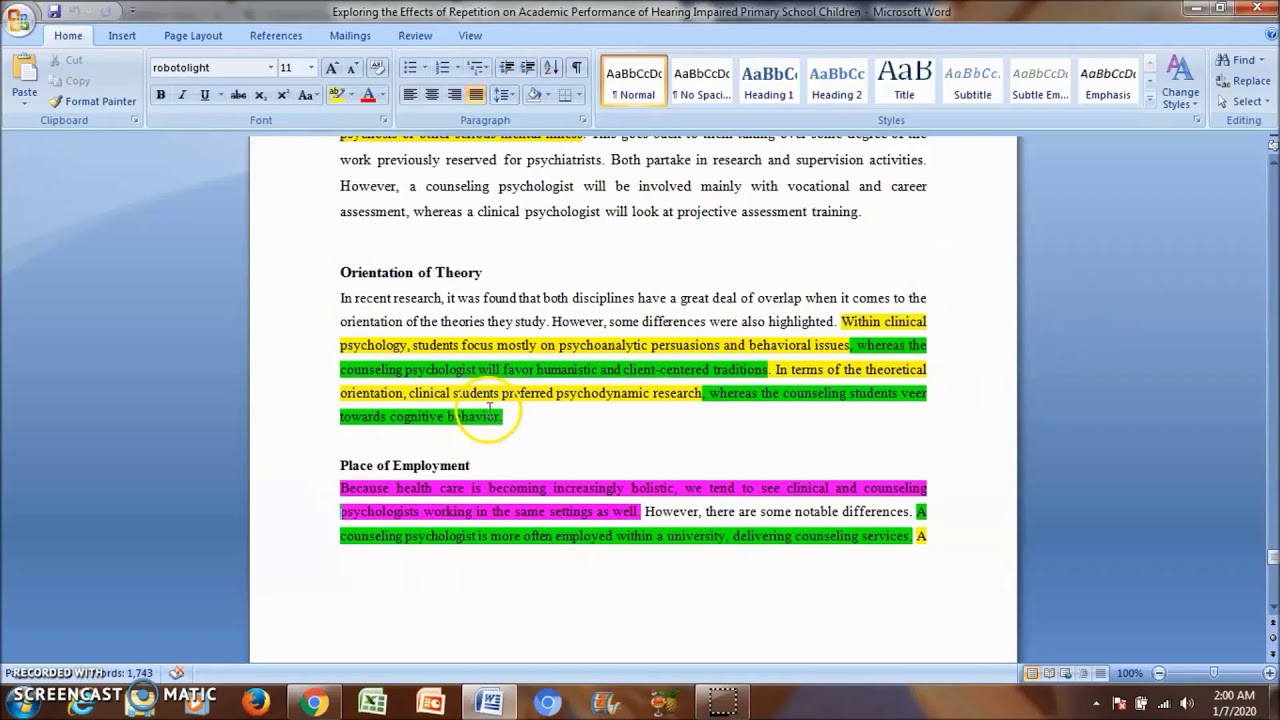Apply the No Spacing style

(701, 82)
